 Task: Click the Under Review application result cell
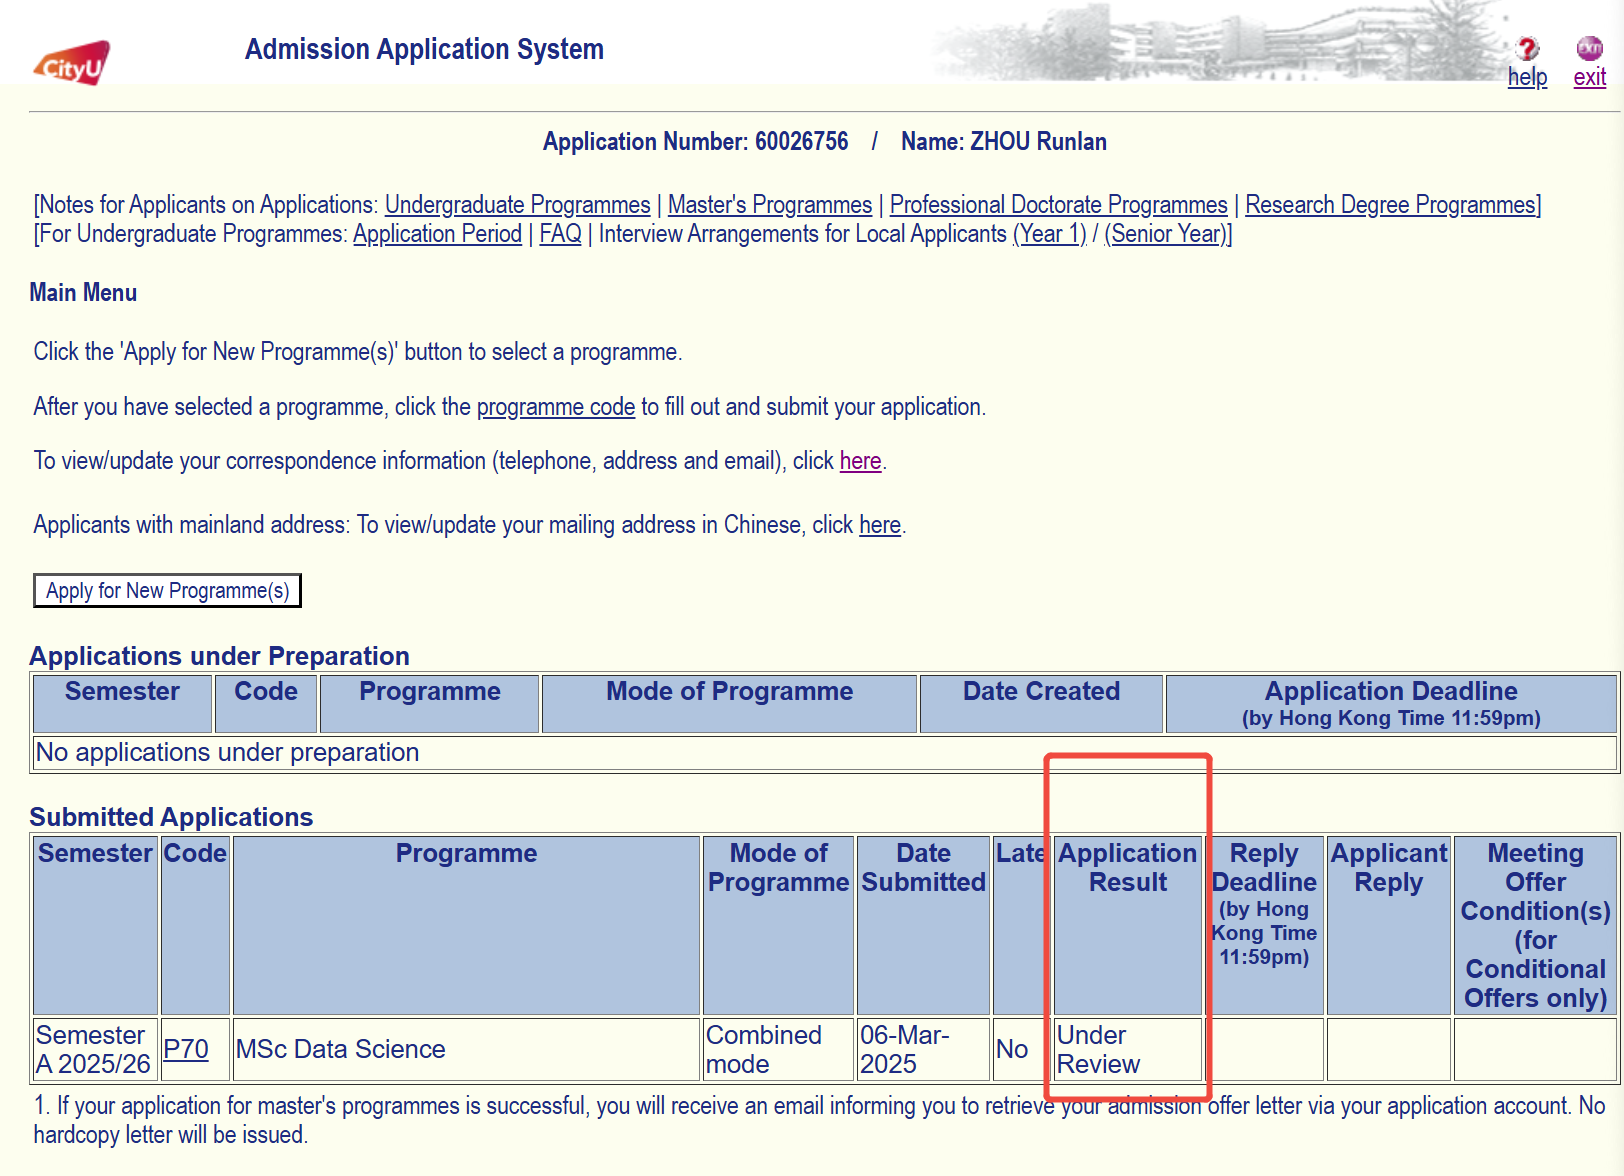click(x=1127, y=1049)
